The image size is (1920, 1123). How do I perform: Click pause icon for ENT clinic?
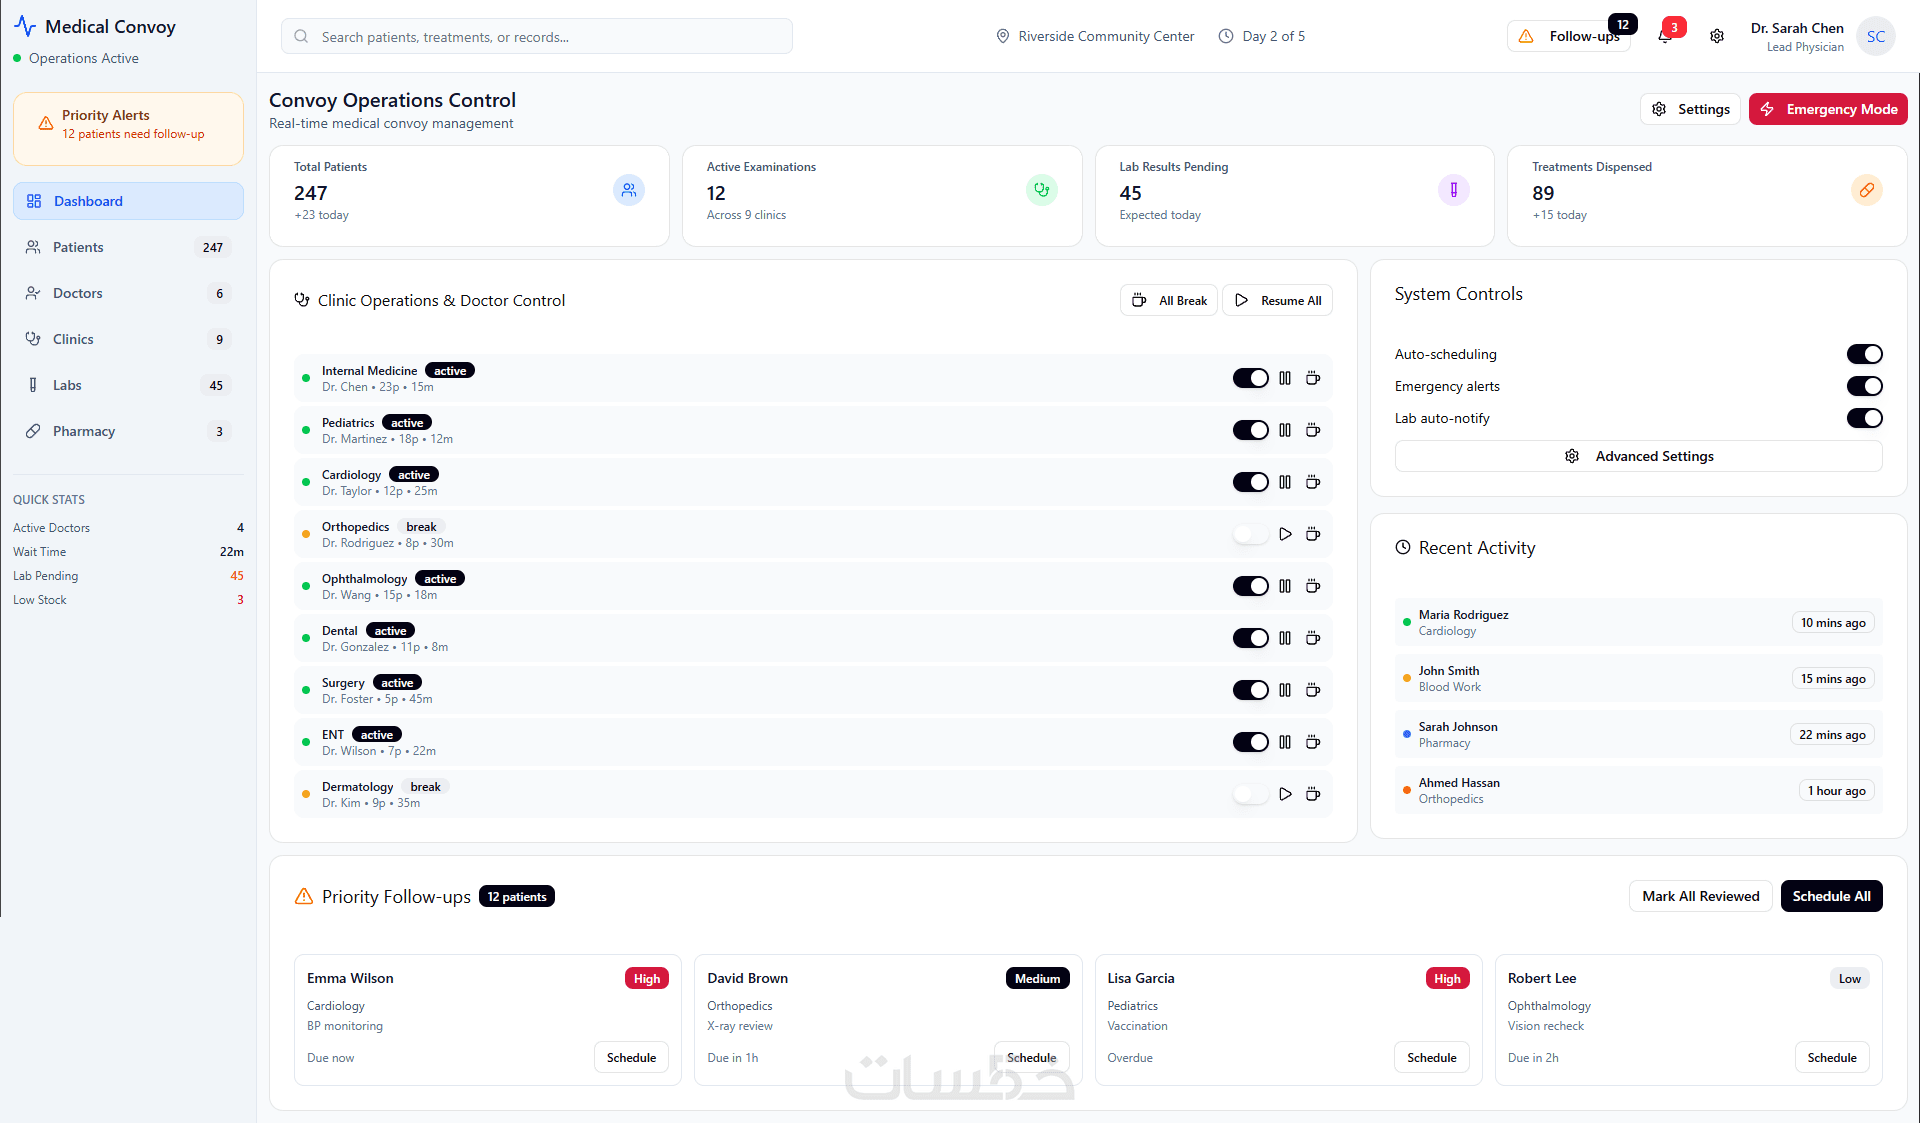coord(1285,743)
